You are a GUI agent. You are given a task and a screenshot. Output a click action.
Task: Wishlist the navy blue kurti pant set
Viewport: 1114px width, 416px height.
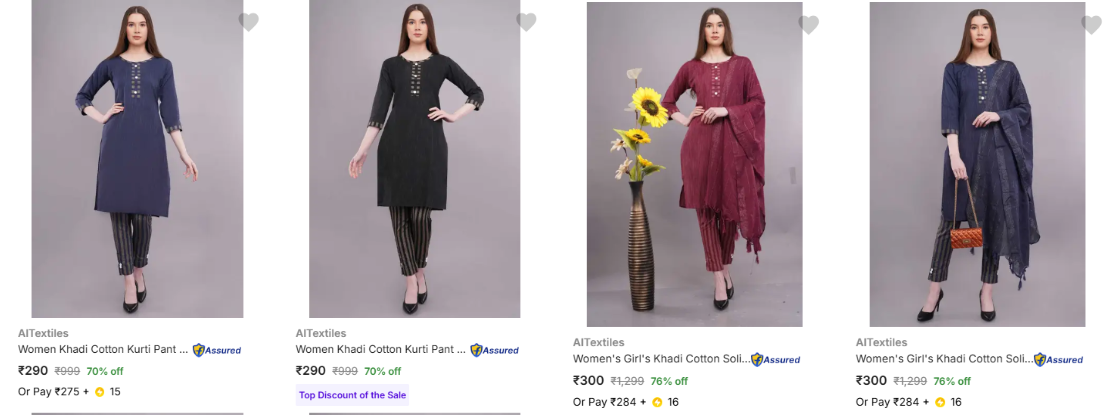(x=249, y=22)
